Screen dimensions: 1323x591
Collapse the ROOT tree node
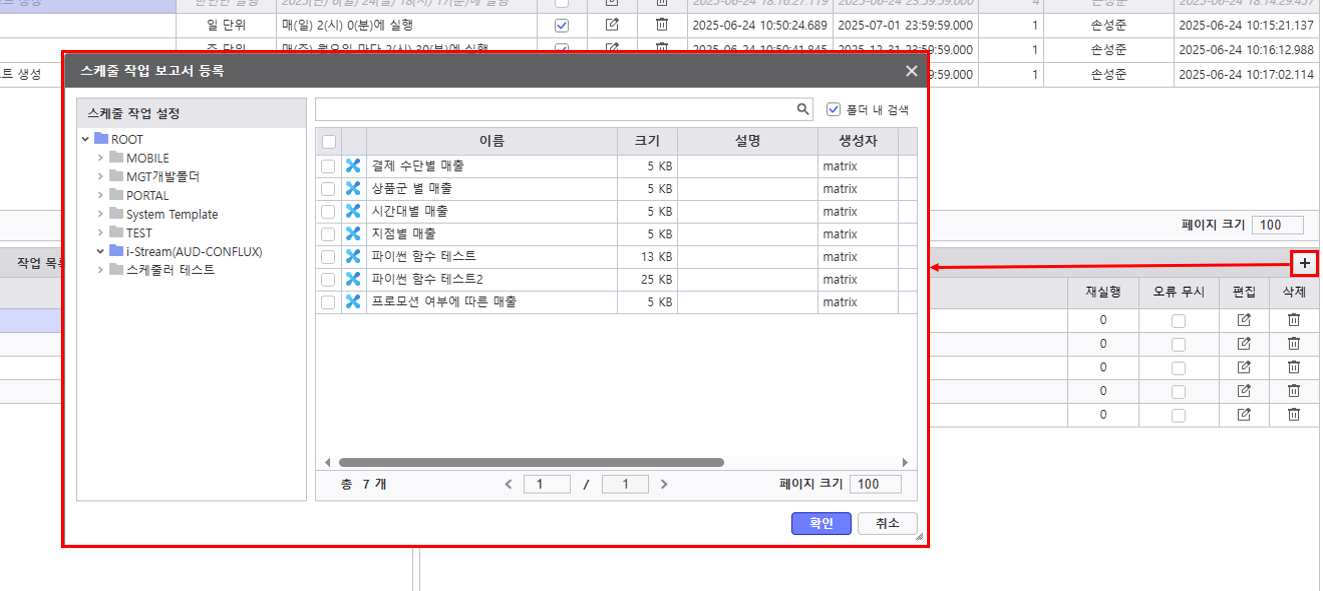86,140
